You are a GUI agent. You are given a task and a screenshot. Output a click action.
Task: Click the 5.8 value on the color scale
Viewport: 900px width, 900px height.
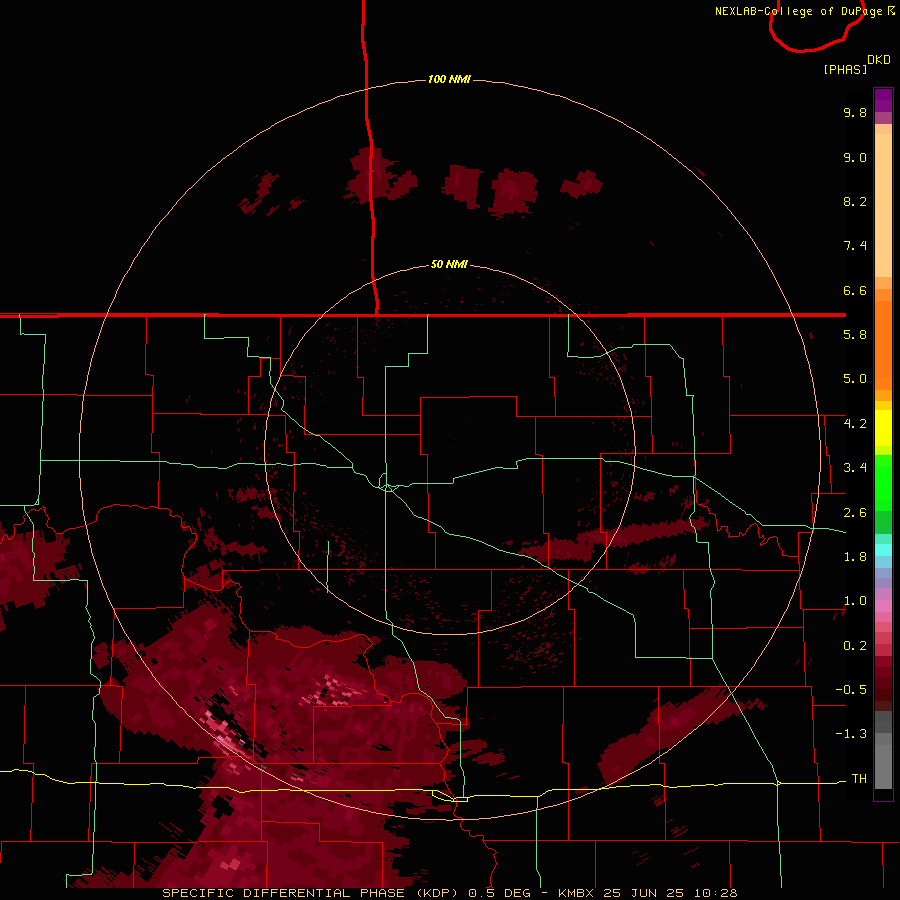(x=855, y=335)
